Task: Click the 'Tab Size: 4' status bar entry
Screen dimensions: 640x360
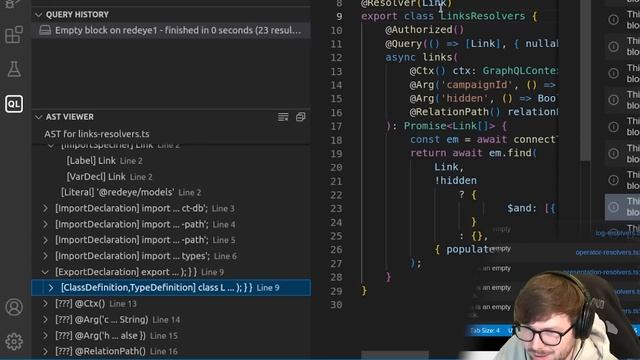Action: [485, 330]
